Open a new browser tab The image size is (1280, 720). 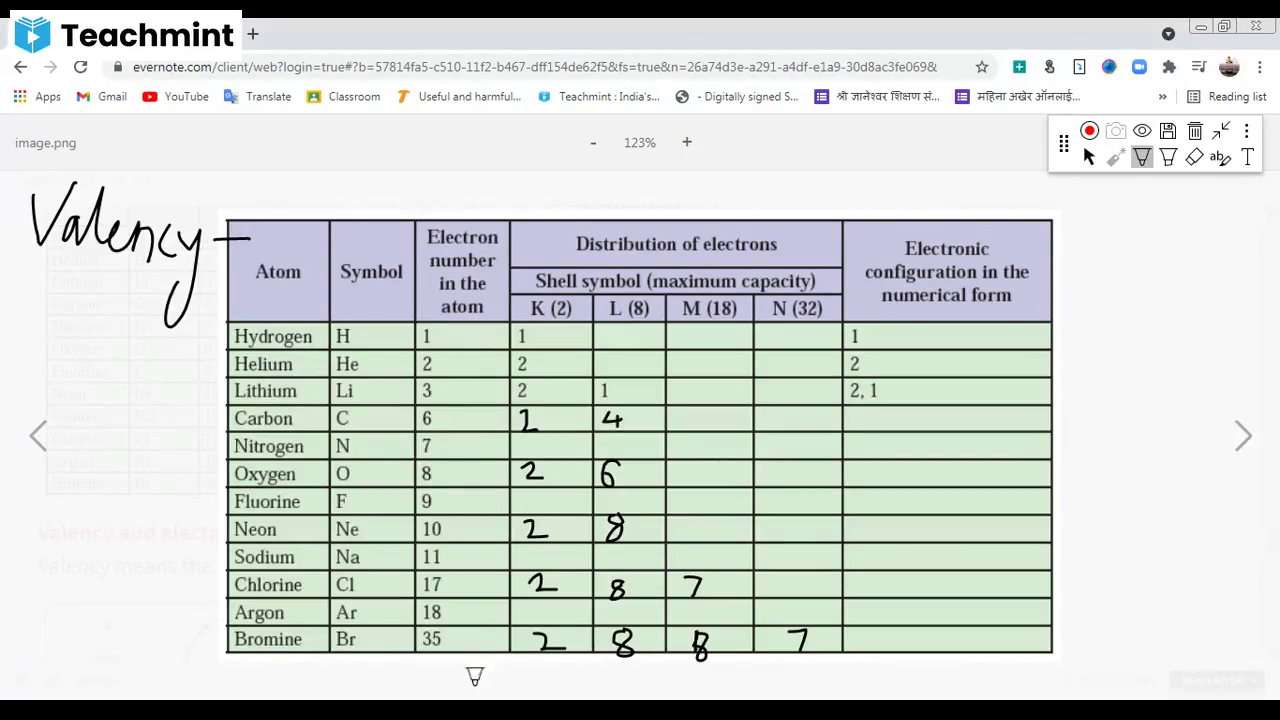[x=252, y=34]
